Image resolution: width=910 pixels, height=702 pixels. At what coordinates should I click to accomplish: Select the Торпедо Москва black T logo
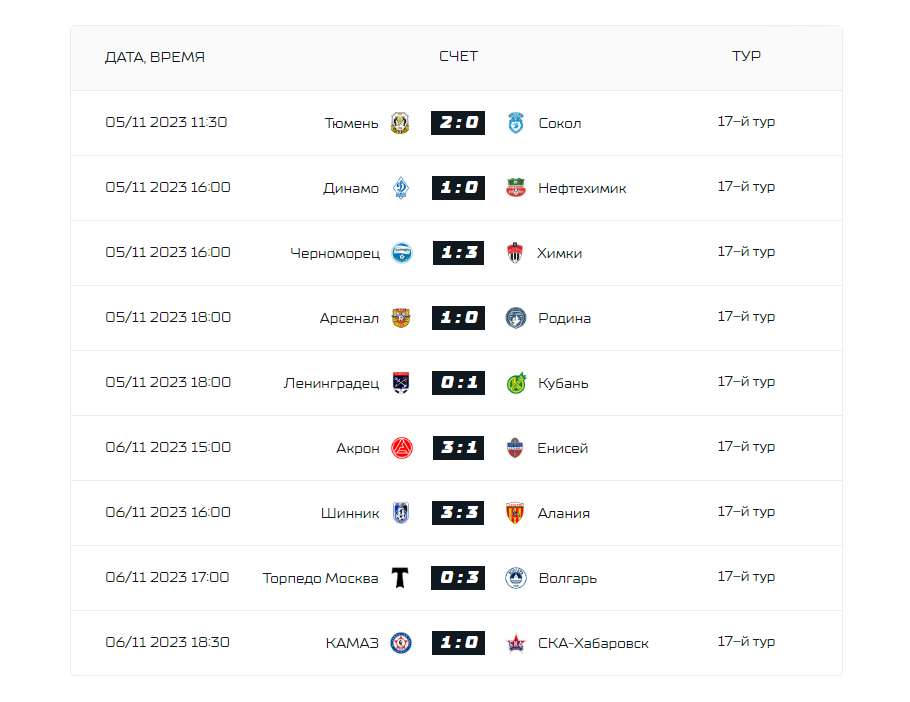400,578
